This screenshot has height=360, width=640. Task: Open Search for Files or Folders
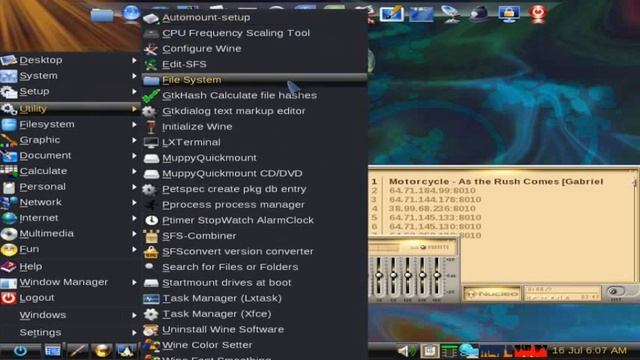(x=254, y=267)
